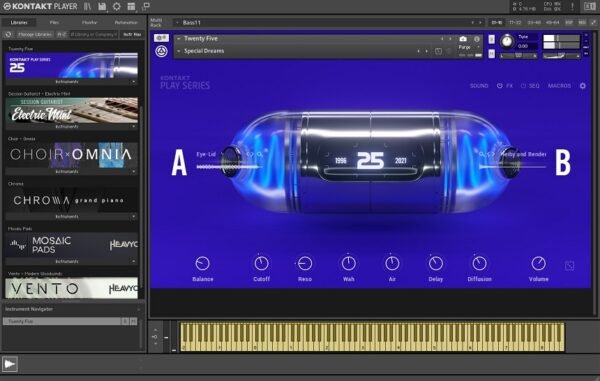Click the info icon in instrument header

coord(477,39)
